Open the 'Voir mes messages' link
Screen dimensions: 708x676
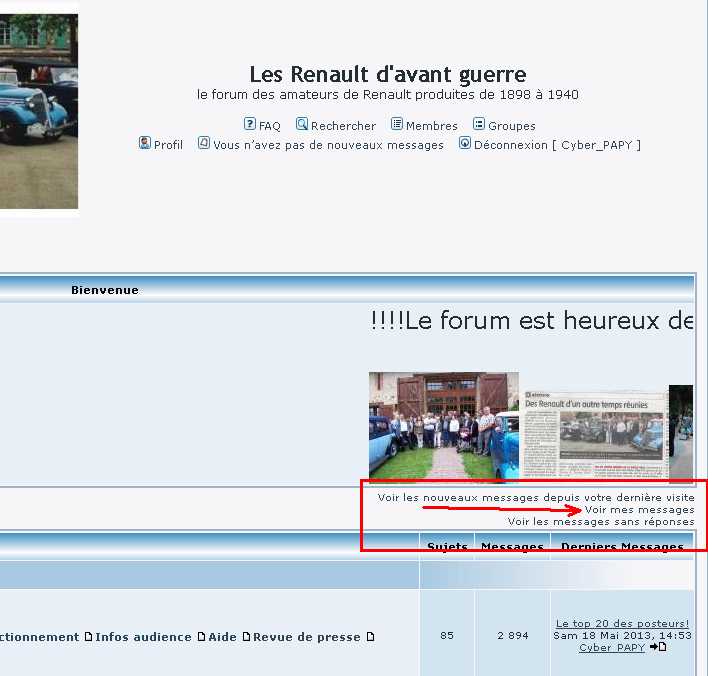[x=639, y=510]
